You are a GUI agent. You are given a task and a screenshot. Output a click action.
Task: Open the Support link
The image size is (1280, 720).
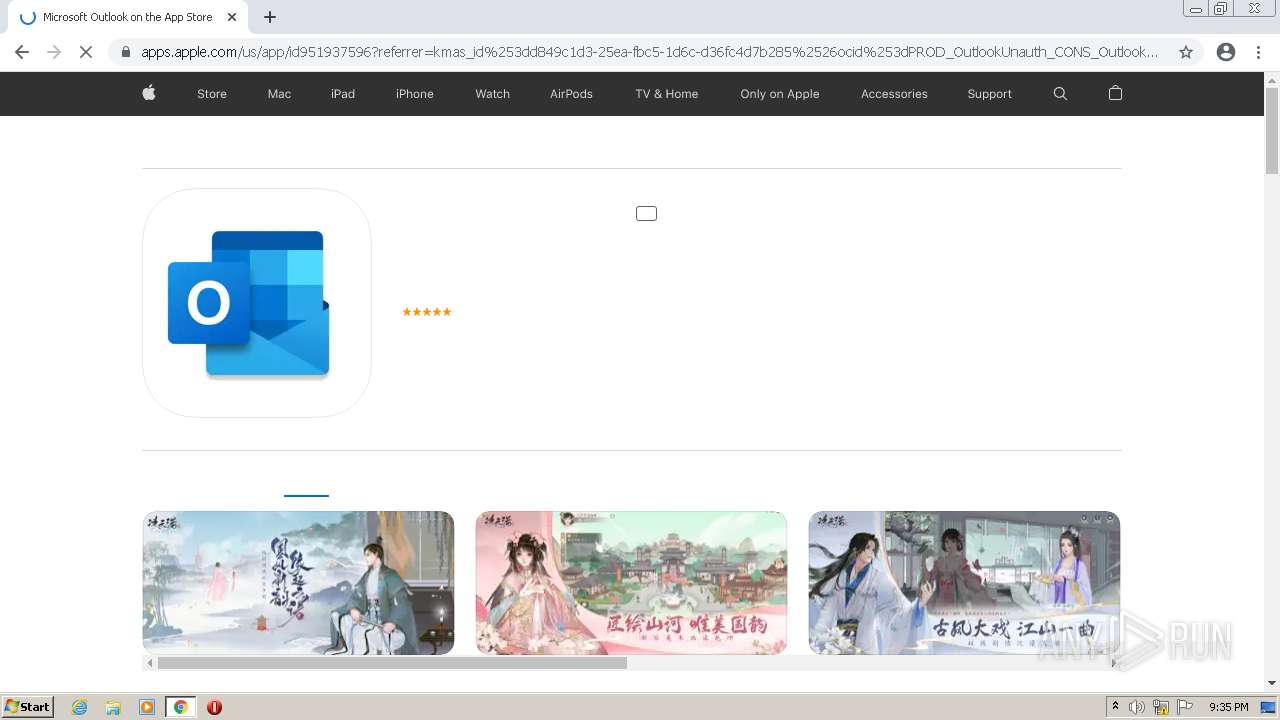[x=989, y=94]
